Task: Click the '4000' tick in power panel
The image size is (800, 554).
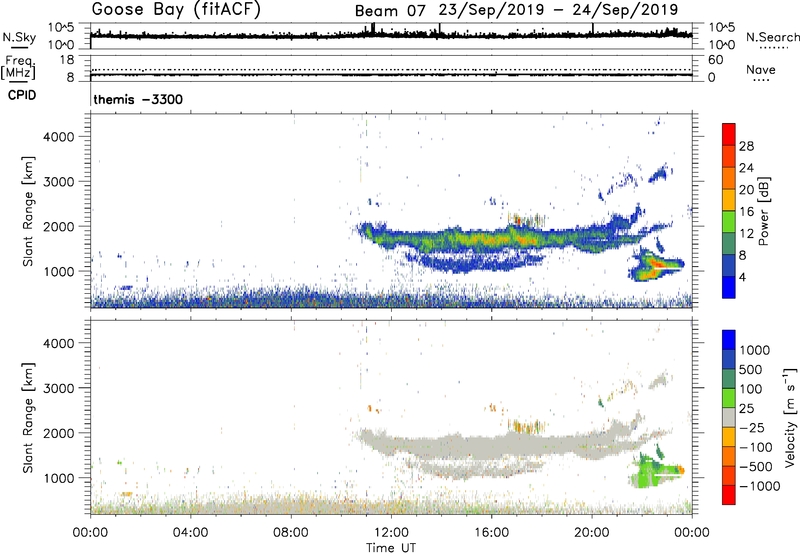Action: pos(59,137)
